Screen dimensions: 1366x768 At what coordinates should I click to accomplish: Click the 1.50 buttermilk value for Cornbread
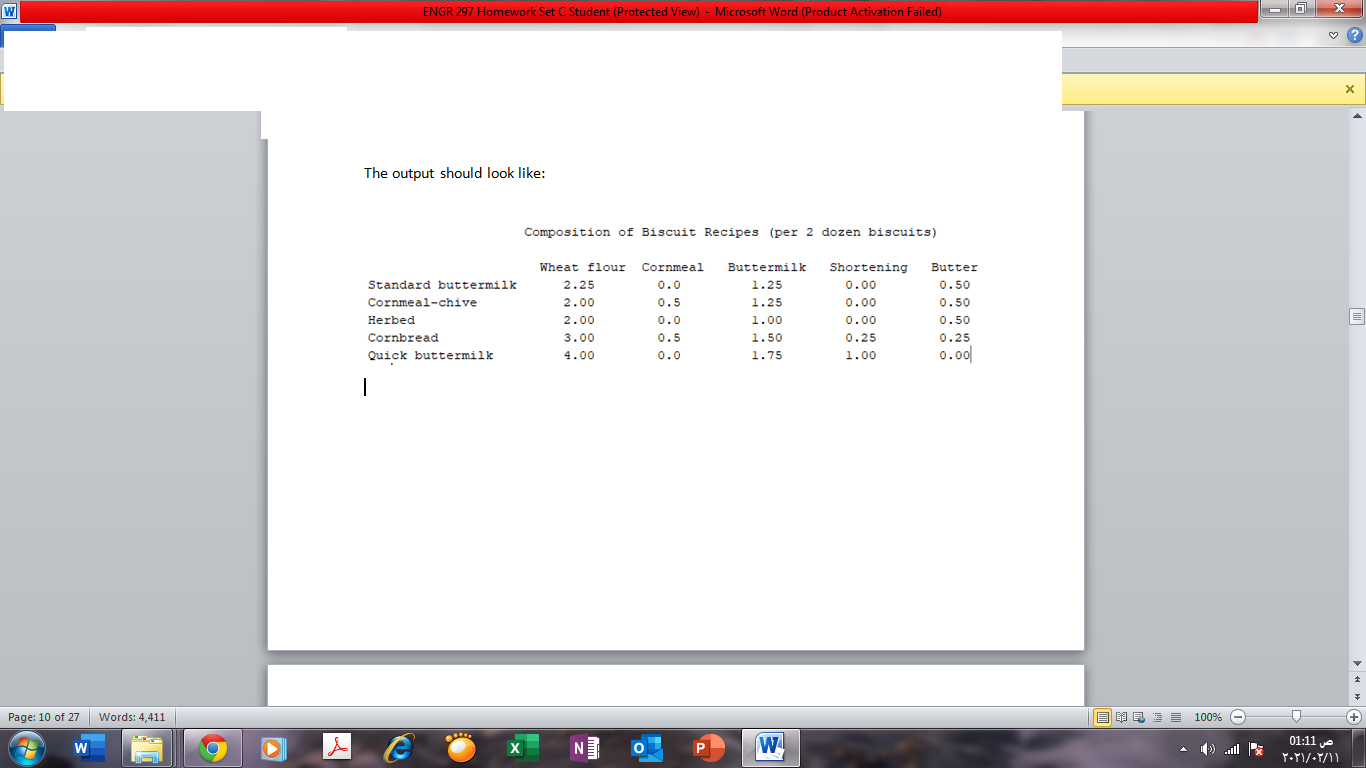(767, 338)
